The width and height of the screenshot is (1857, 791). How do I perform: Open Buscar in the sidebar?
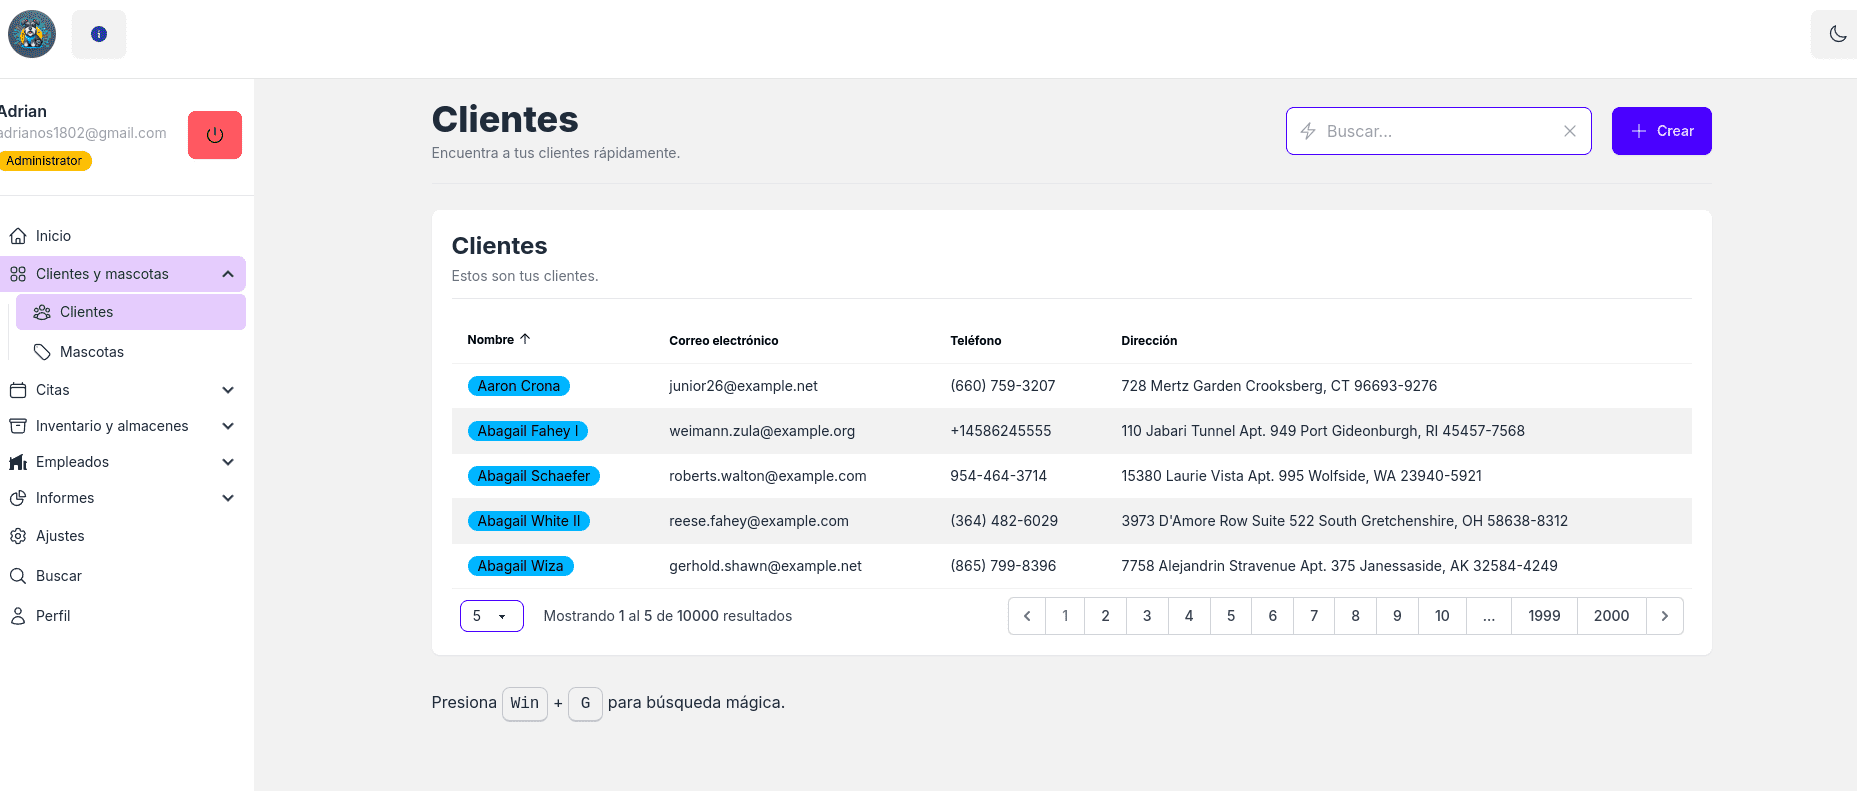pyautogui.click(x=123, y=576)
